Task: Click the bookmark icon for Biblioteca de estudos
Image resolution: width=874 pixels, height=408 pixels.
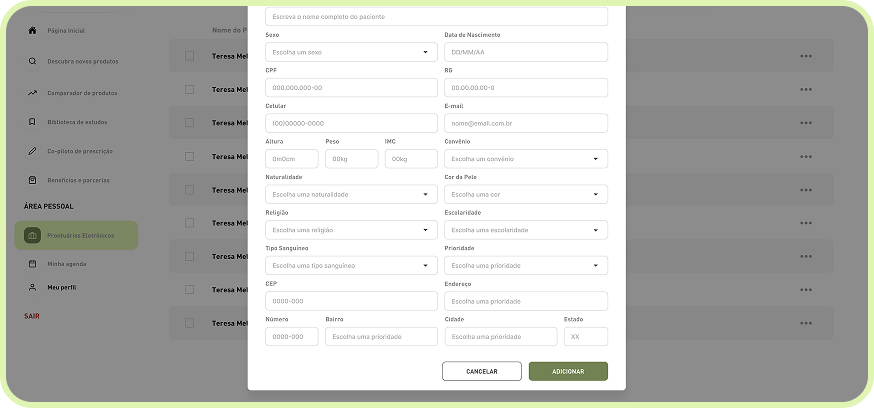Action: (32, 122)
